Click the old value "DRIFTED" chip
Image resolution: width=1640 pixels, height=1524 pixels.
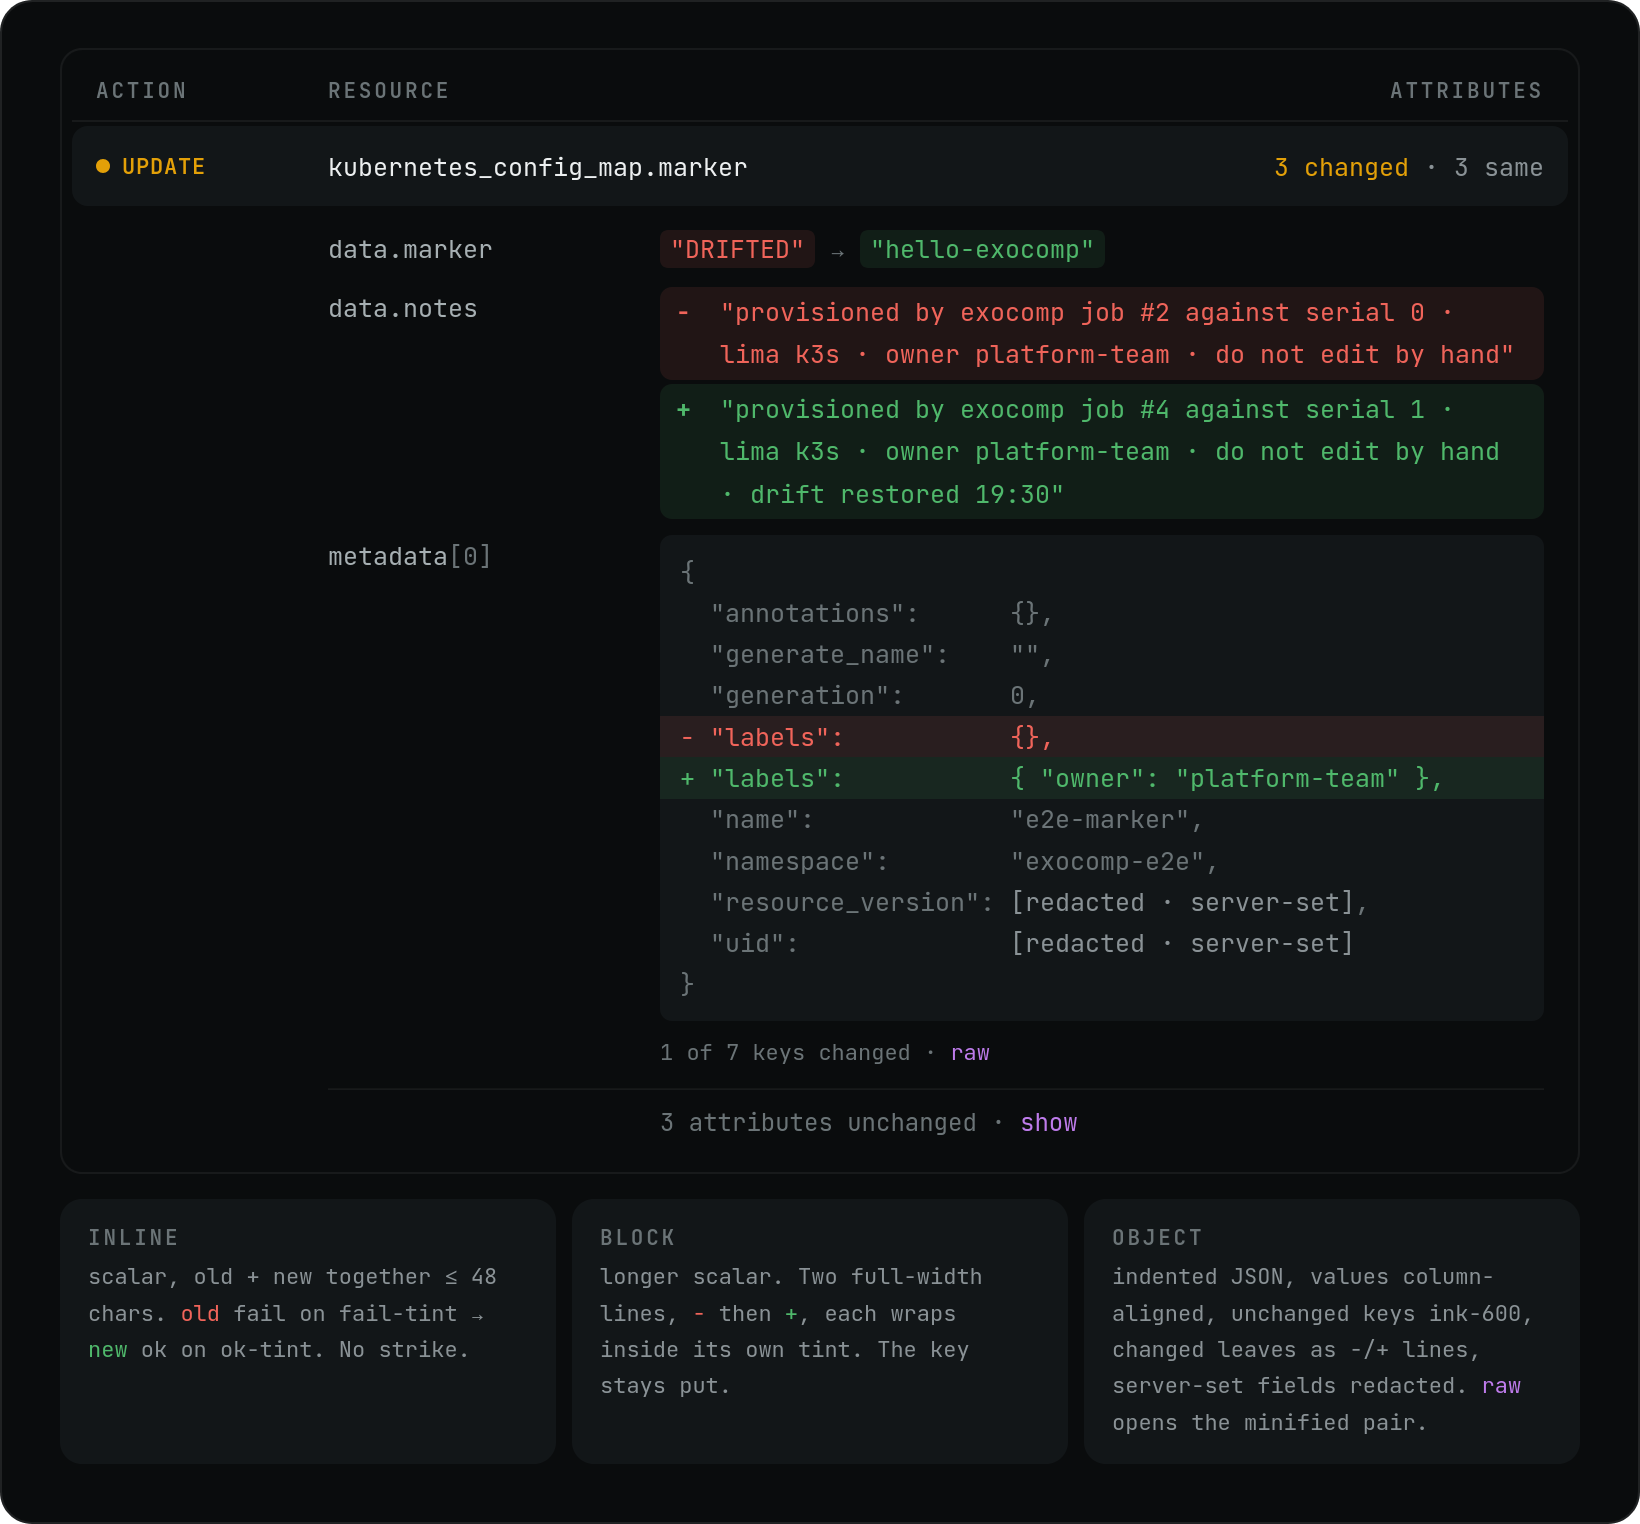coord(737,250)
